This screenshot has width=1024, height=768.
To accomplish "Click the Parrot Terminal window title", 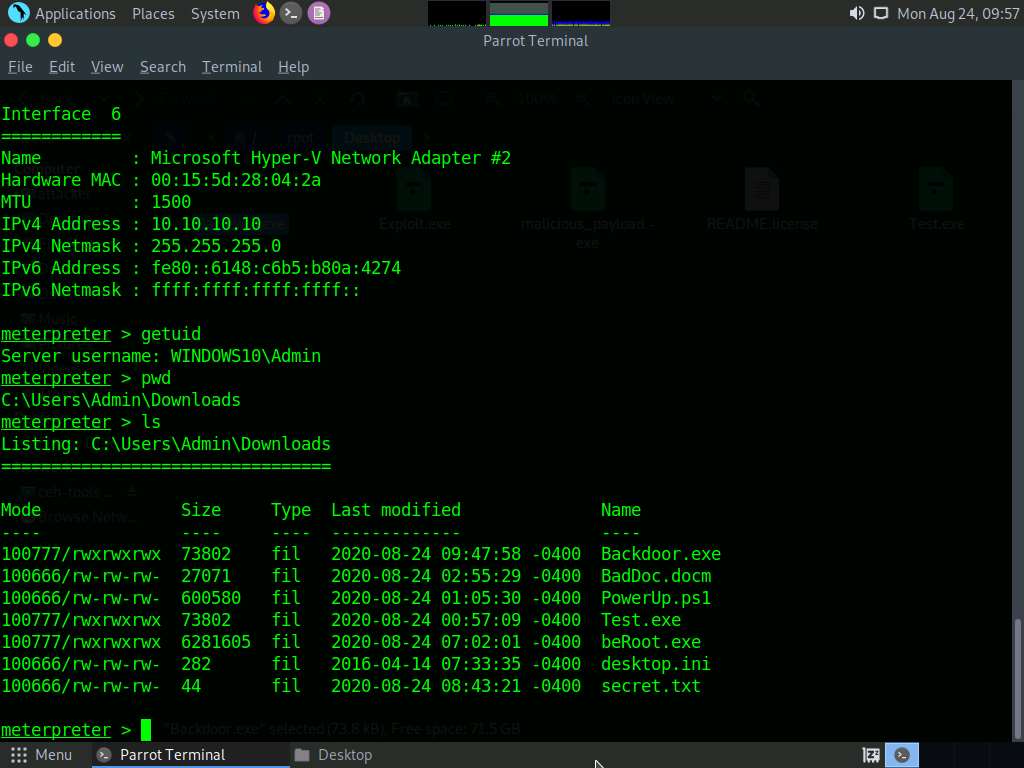I will tap(536, 40).
